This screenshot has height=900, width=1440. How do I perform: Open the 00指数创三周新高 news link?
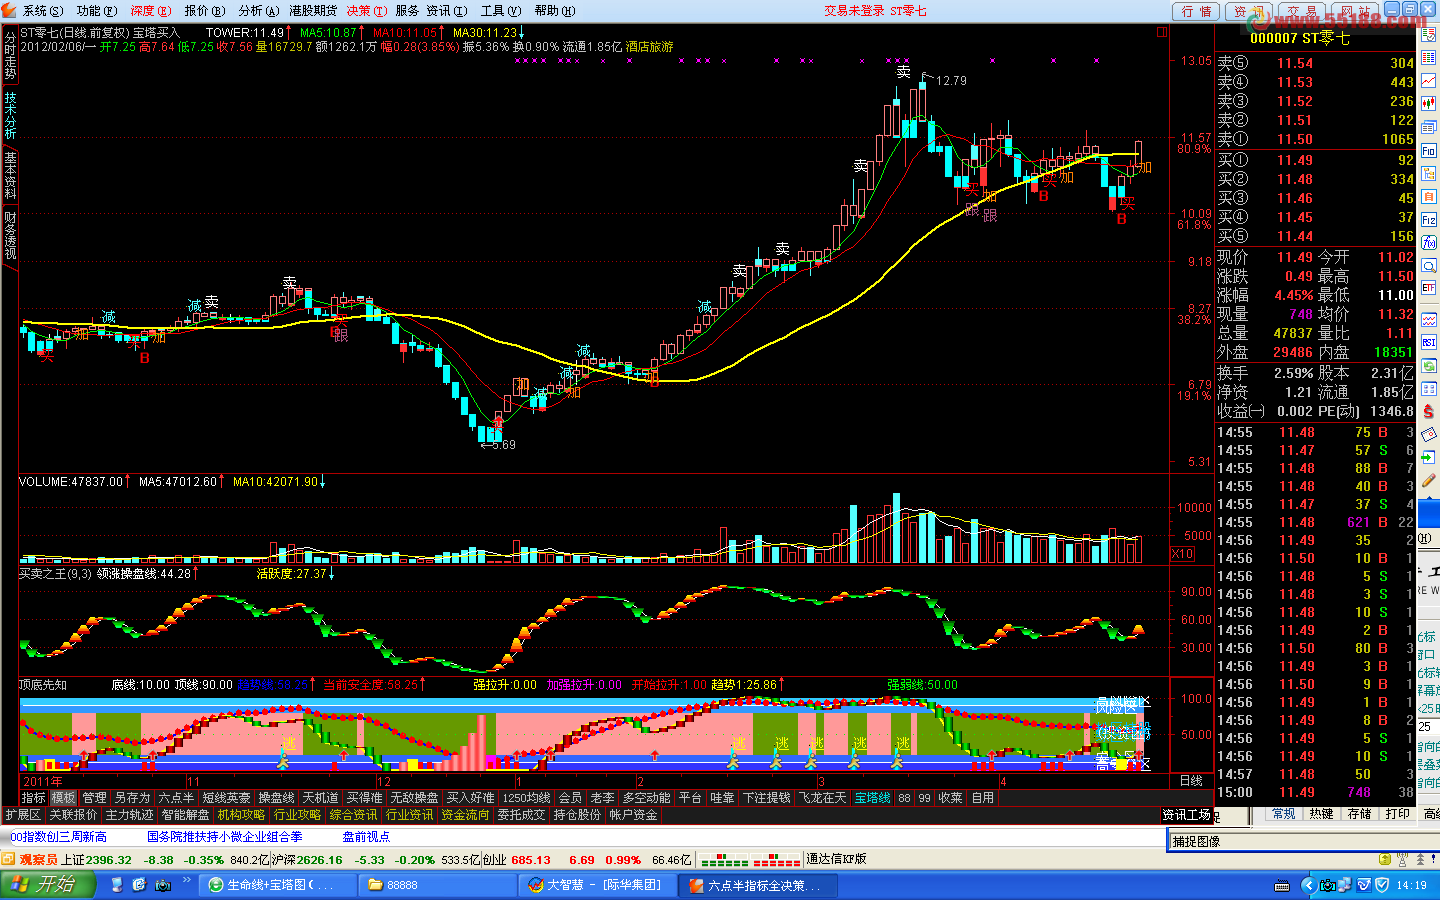point(58,837)
